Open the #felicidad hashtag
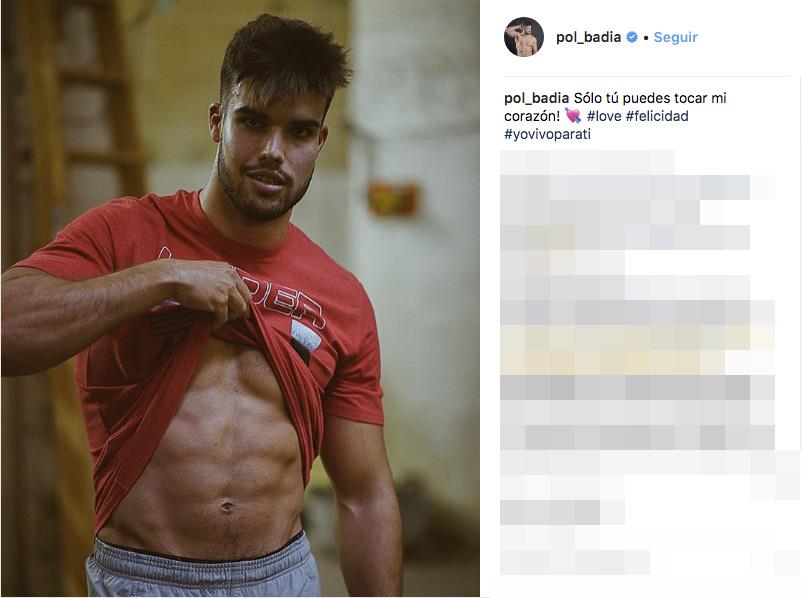The height and width of the screenshot is (598, 802). click(x=657, y=116)
